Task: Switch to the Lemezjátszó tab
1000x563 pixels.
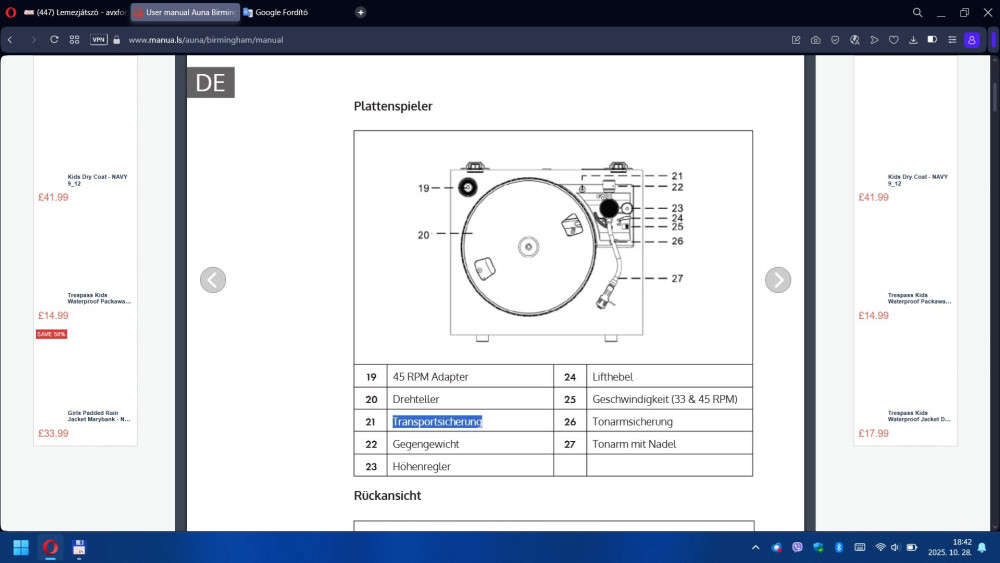Action: [75, 12]
